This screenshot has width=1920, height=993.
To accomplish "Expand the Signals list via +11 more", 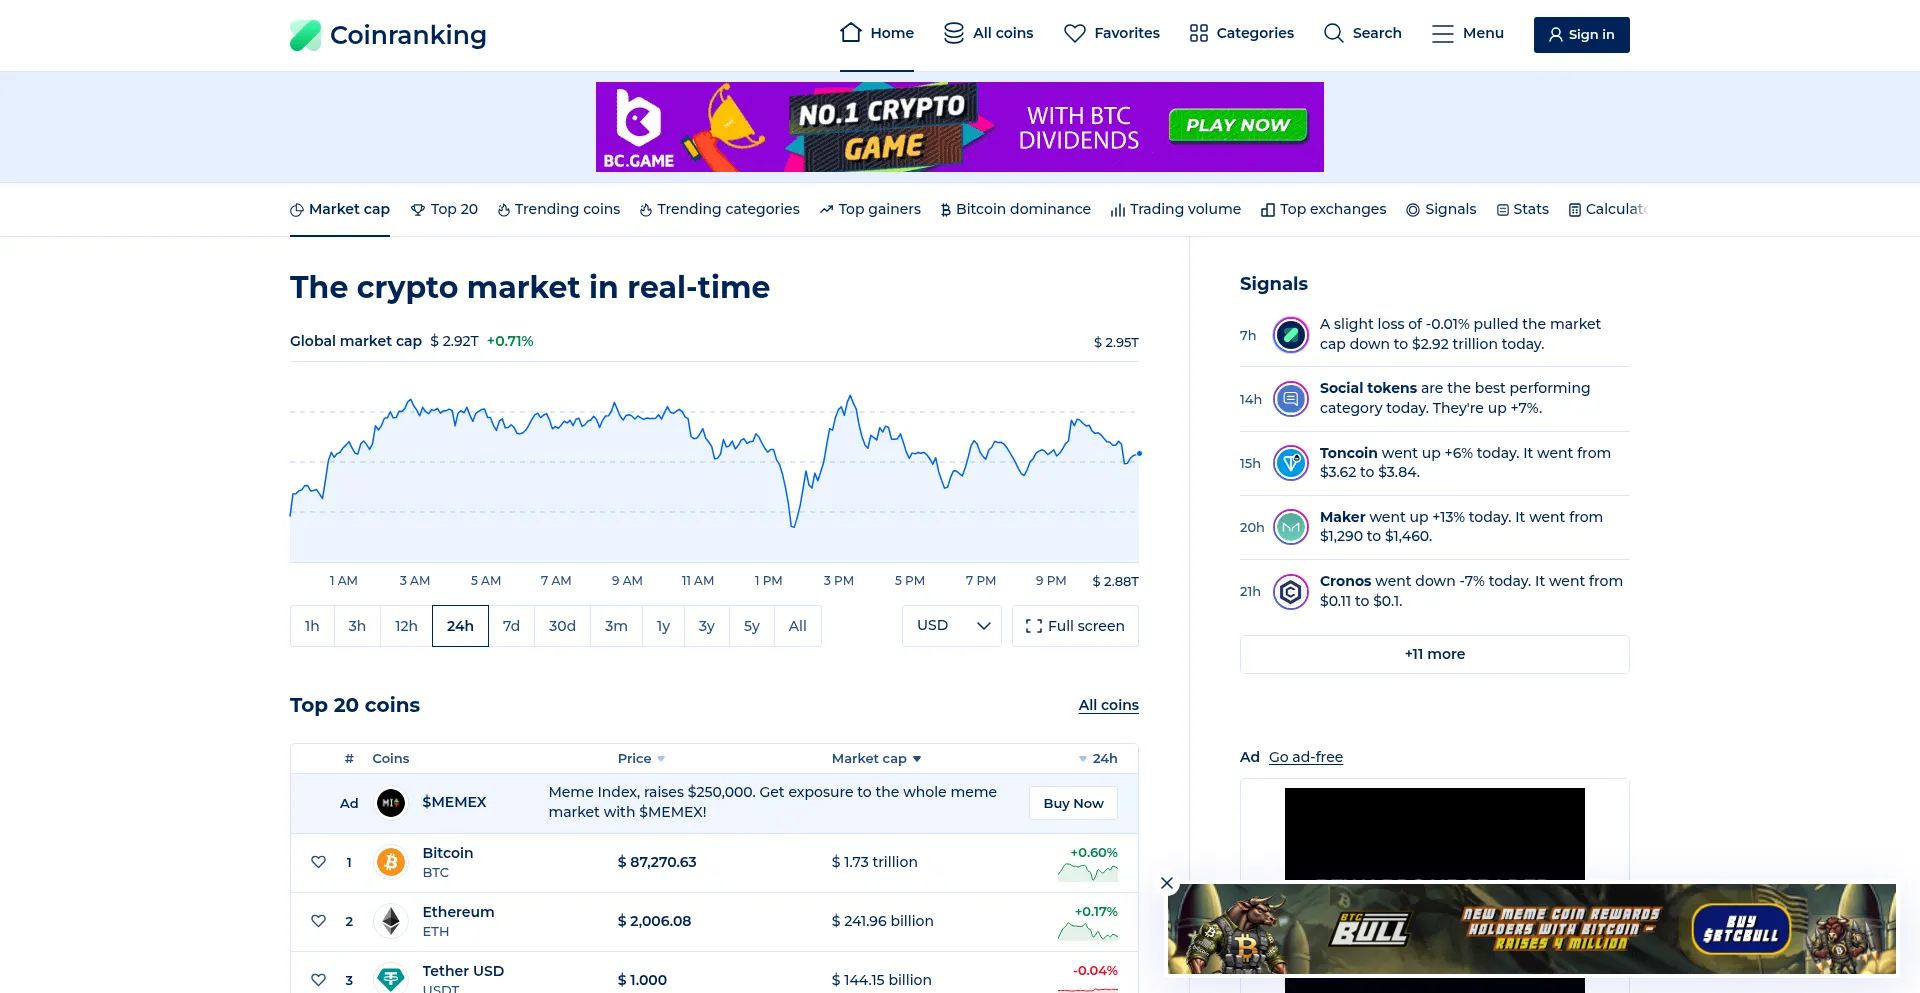I will (1434, 654).
